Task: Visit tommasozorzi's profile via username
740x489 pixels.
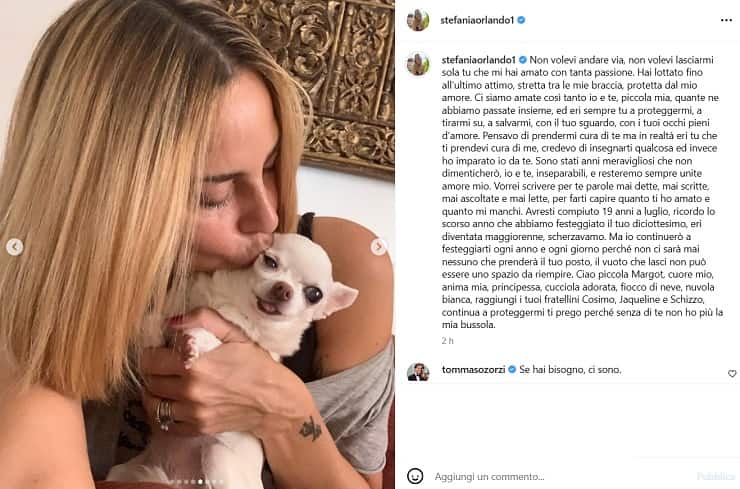Action: tap(473, 370)
